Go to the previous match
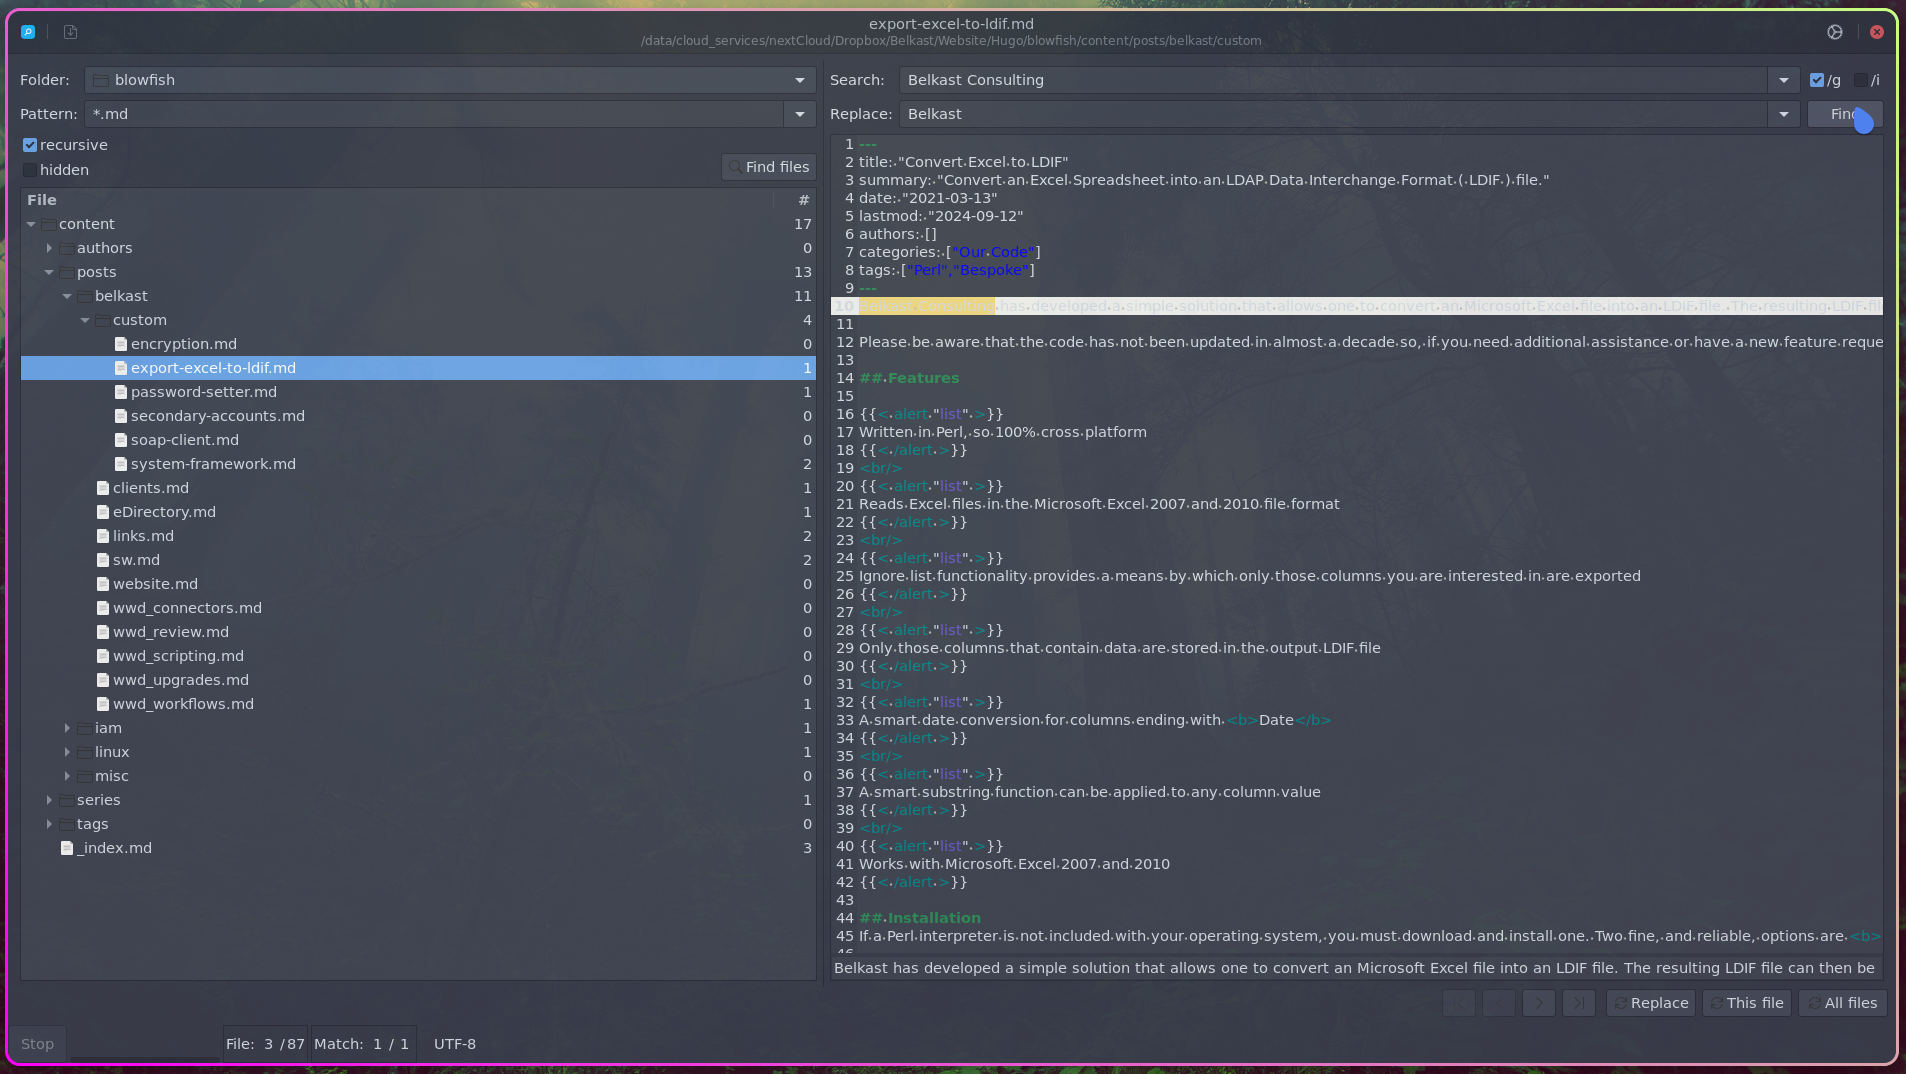 [x=1499, y=1003]
